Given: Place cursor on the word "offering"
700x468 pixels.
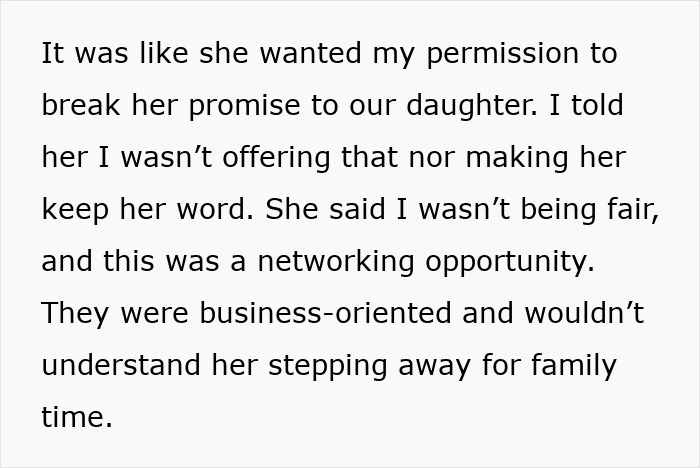Looking at the screenshot, I should click(x=276, y=158).
